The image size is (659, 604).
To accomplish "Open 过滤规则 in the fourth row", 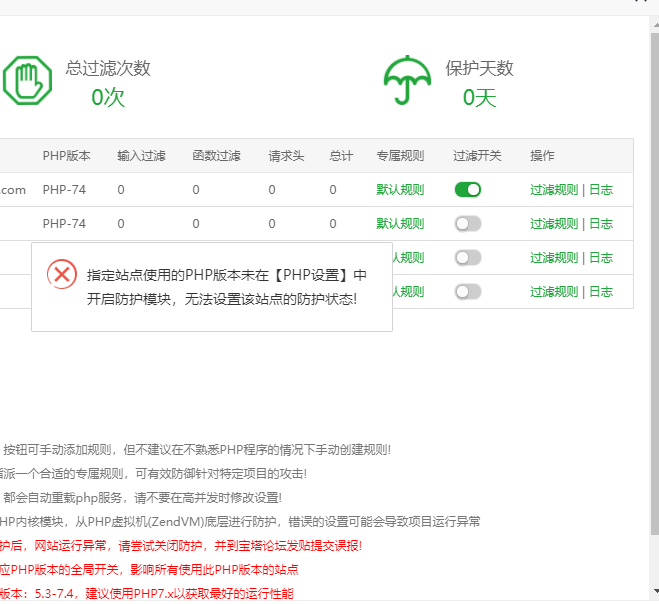I will coord(554,292).
